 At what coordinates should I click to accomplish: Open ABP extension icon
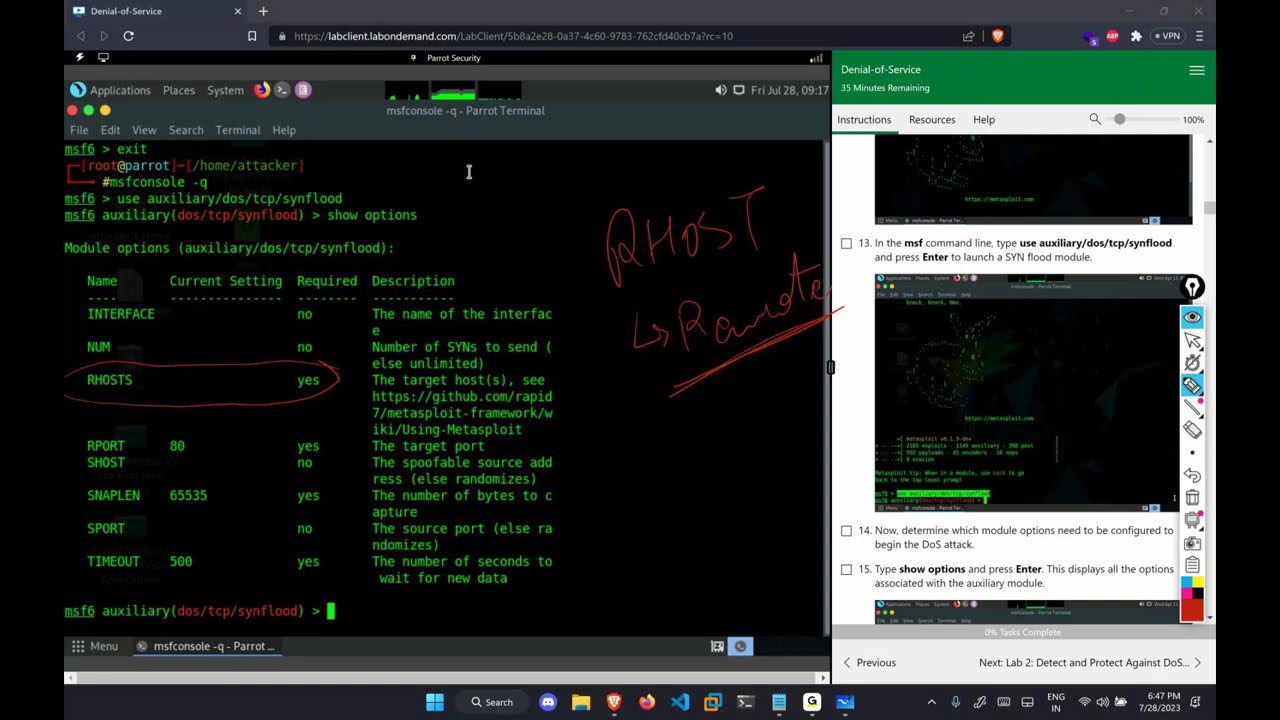(x=1112, y=36)
